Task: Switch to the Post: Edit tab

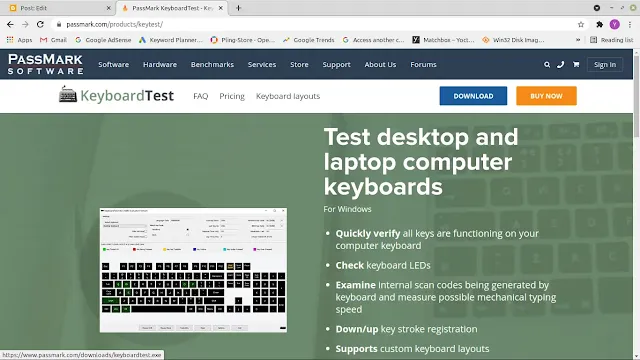Action: coord(59,8)
